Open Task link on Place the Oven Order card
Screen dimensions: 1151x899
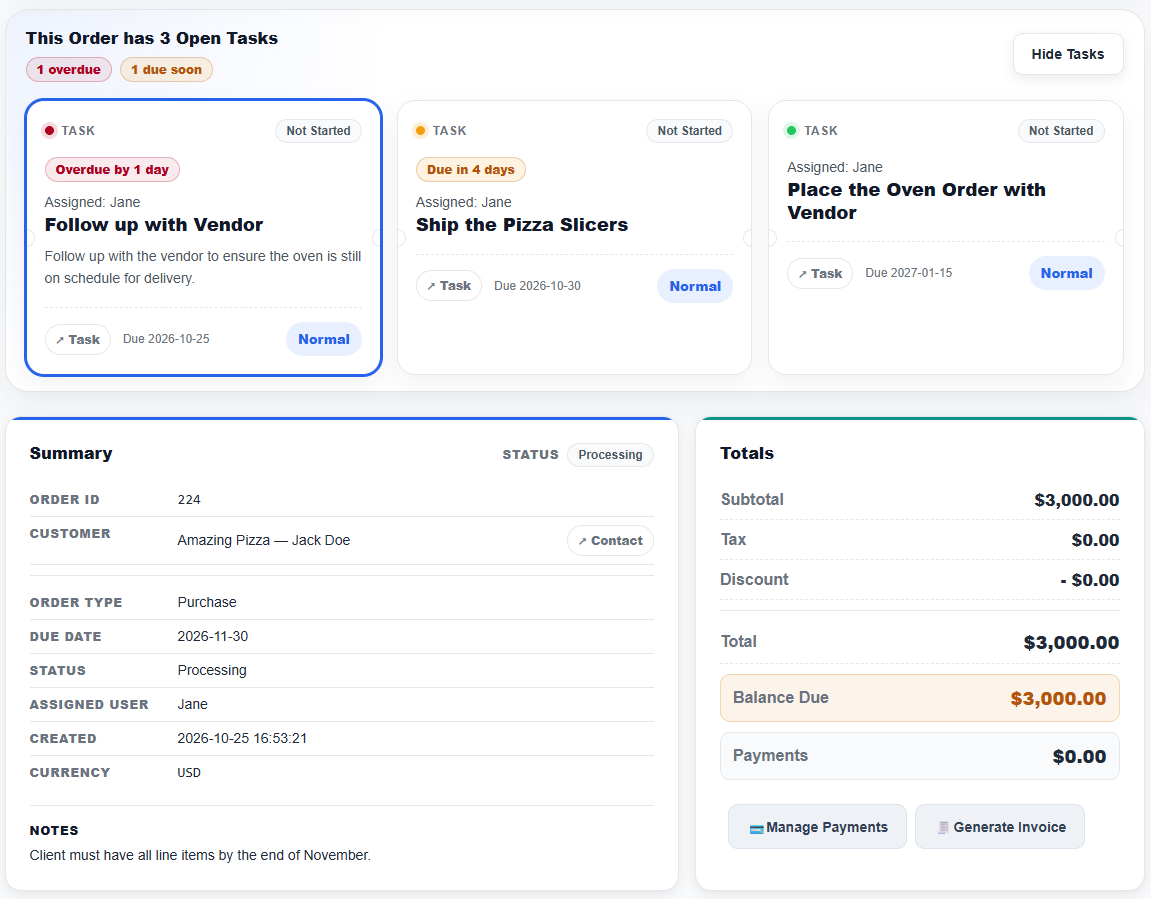pos(820,274)
